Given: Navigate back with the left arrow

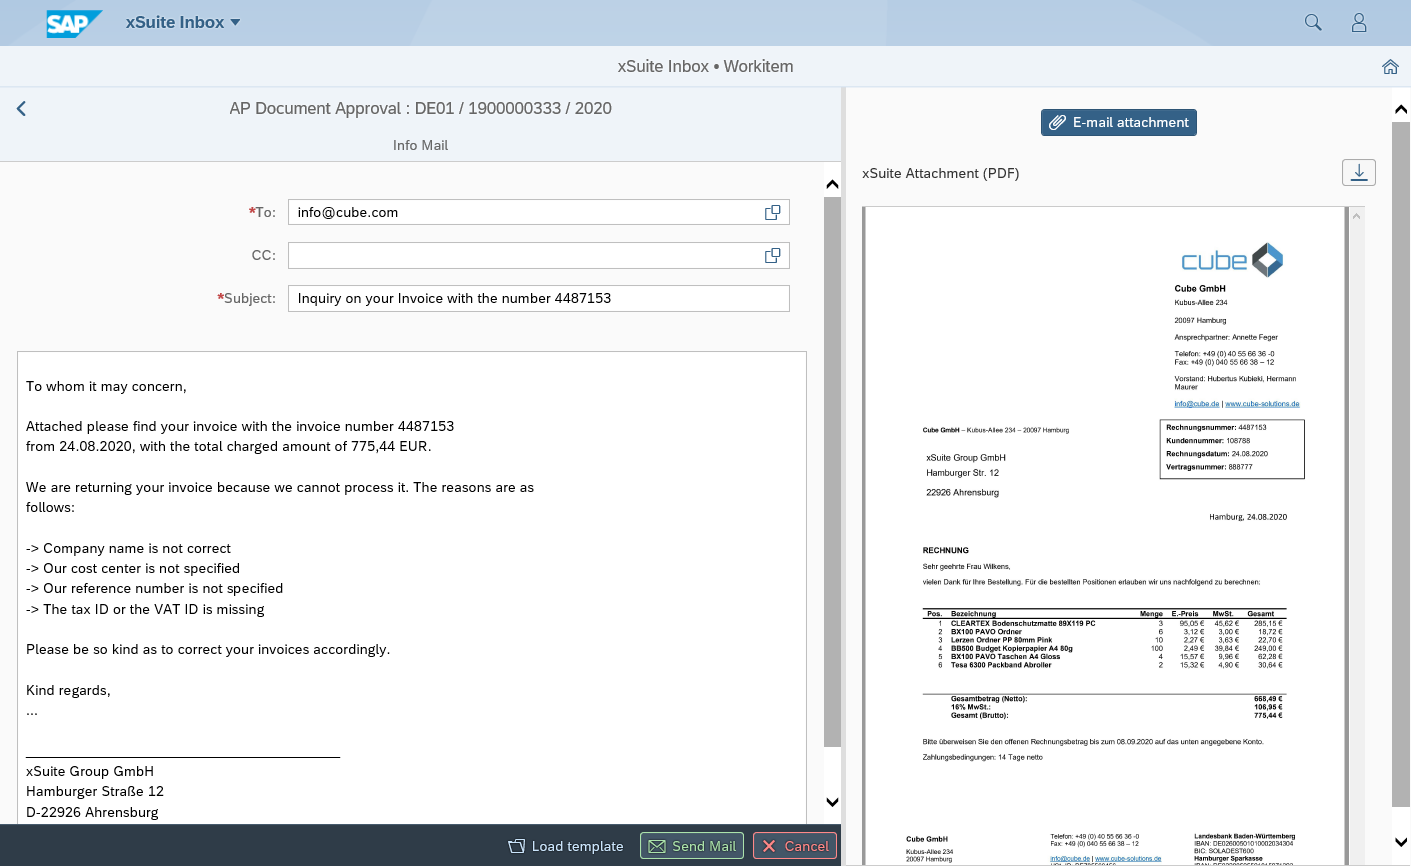Looking at the screenshot, I should tap(20, 108).
